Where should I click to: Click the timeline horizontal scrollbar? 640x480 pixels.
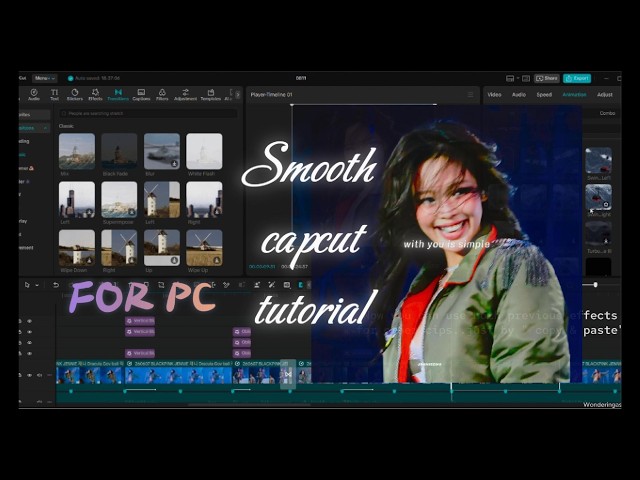point(249,405)
